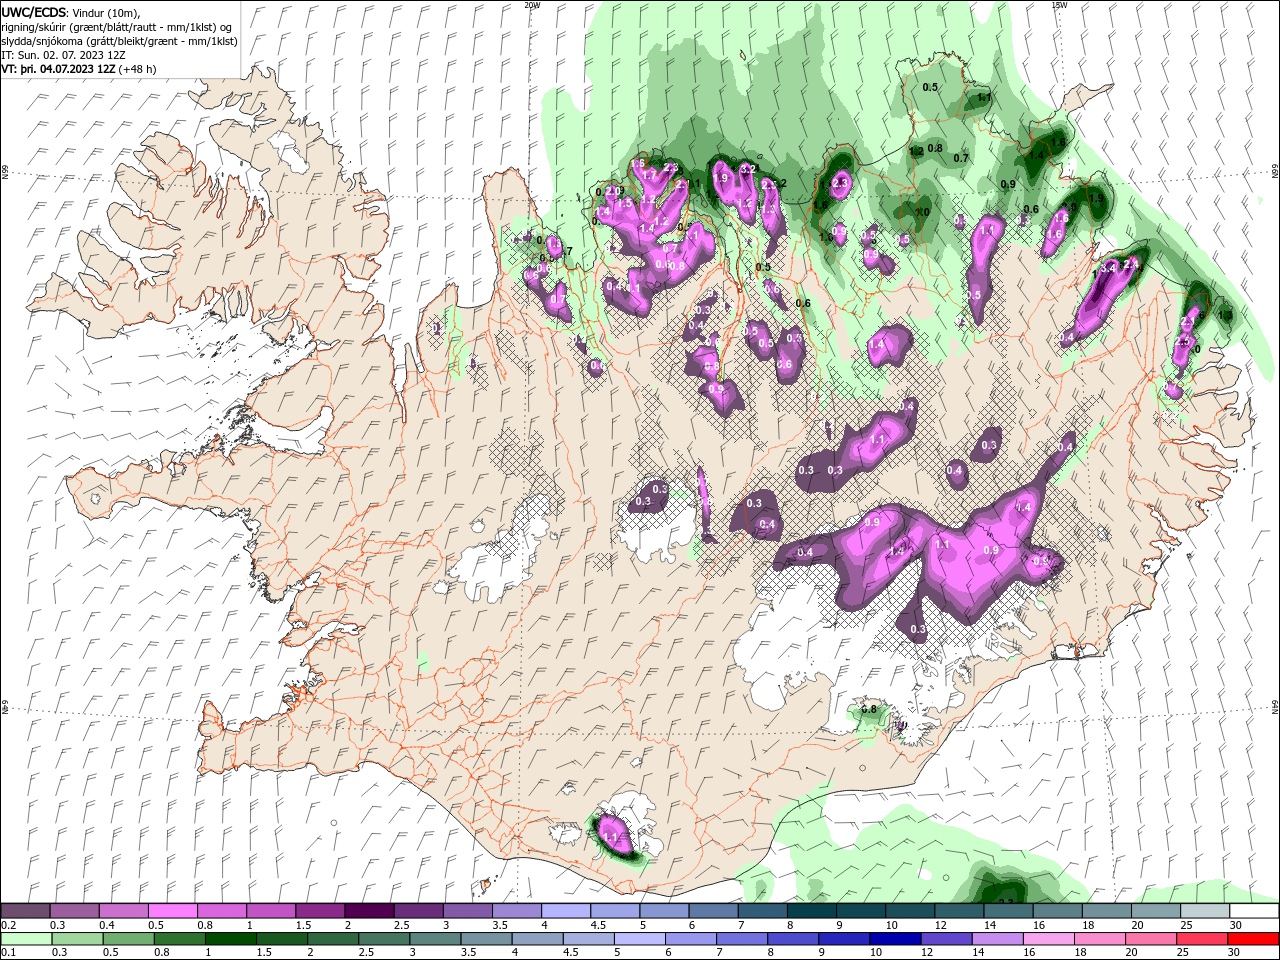Select the dark teal 8 swatch in top scale
Image resolution: width=1280 pixels, height=960 pixels.
pos(810,911)
